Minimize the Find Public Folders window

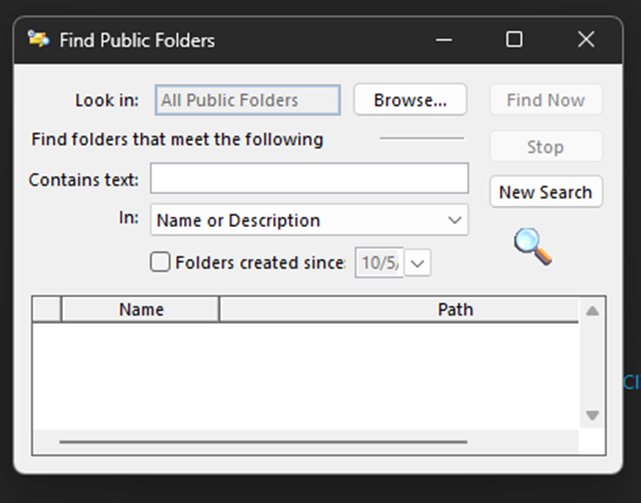pos(444,40)
